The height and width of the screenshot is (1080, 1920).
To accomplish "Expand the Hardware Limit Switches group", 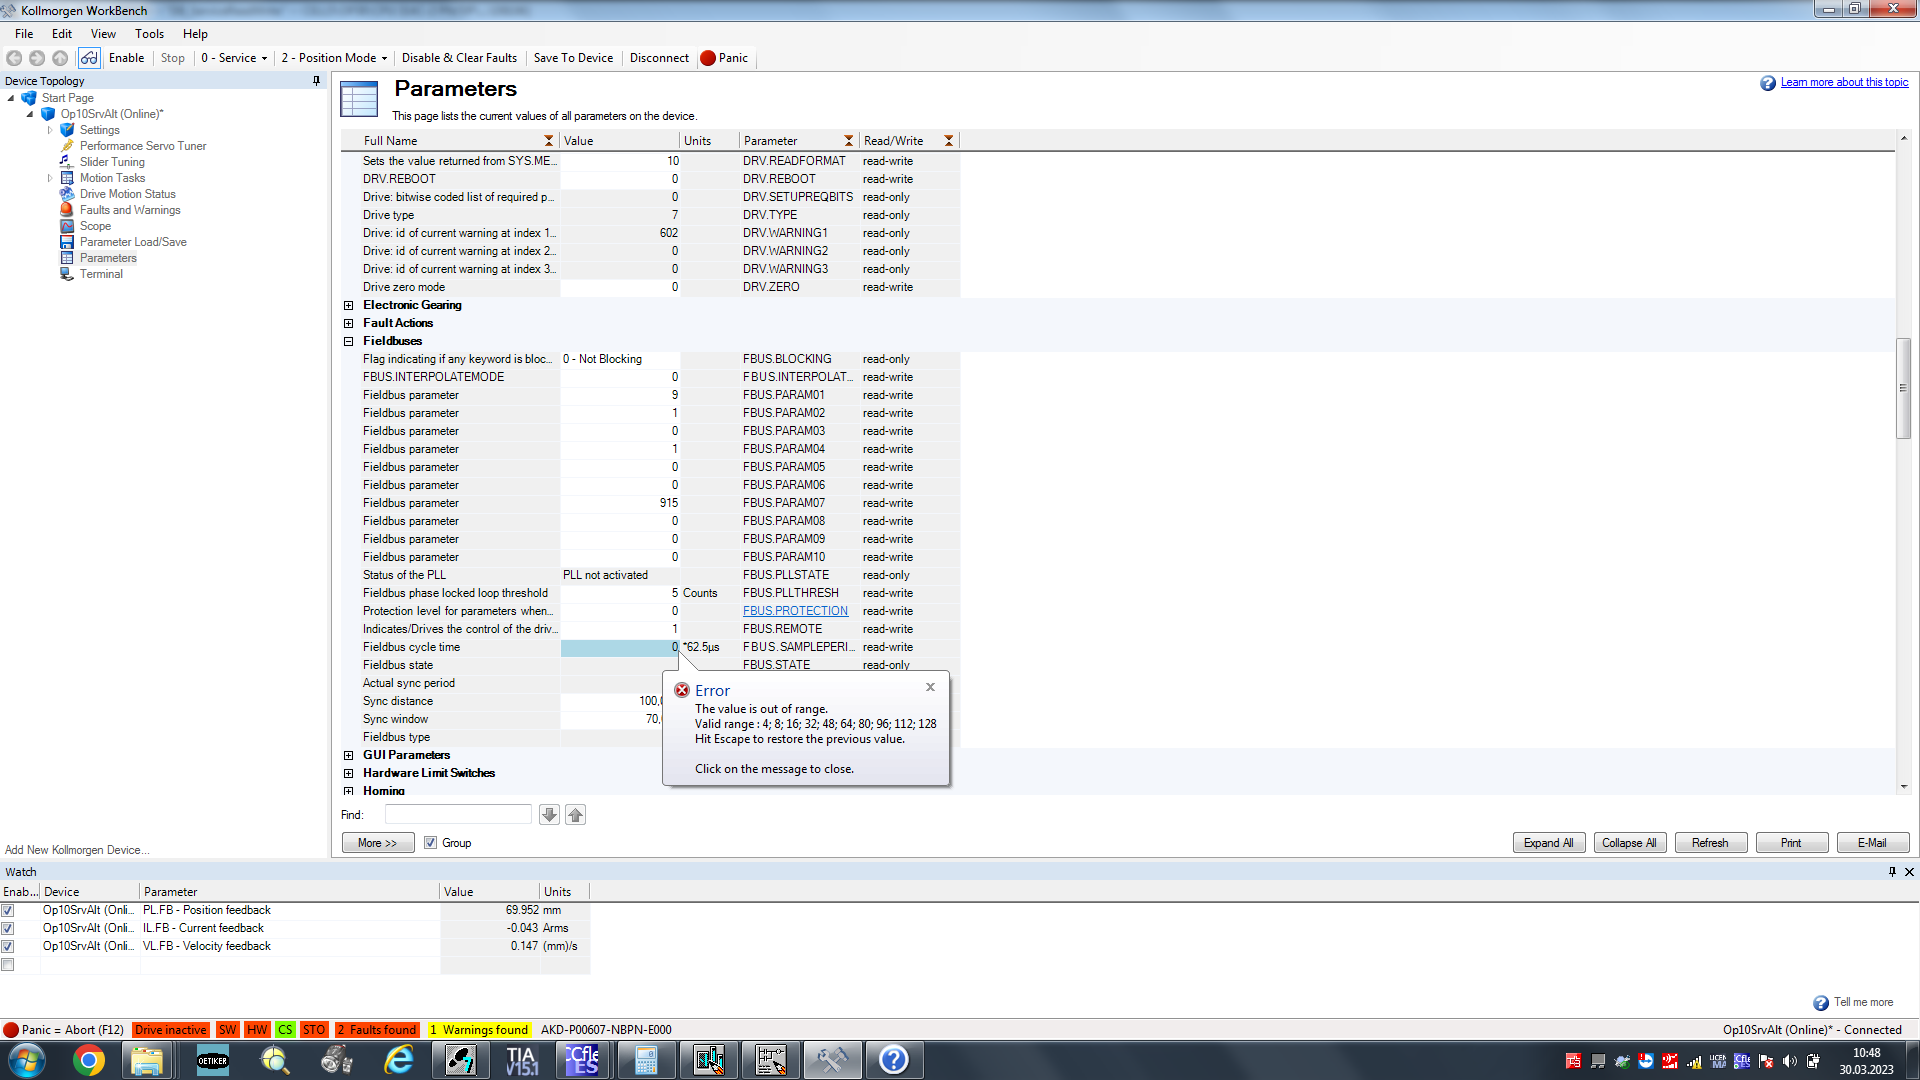I will [348, 774].
